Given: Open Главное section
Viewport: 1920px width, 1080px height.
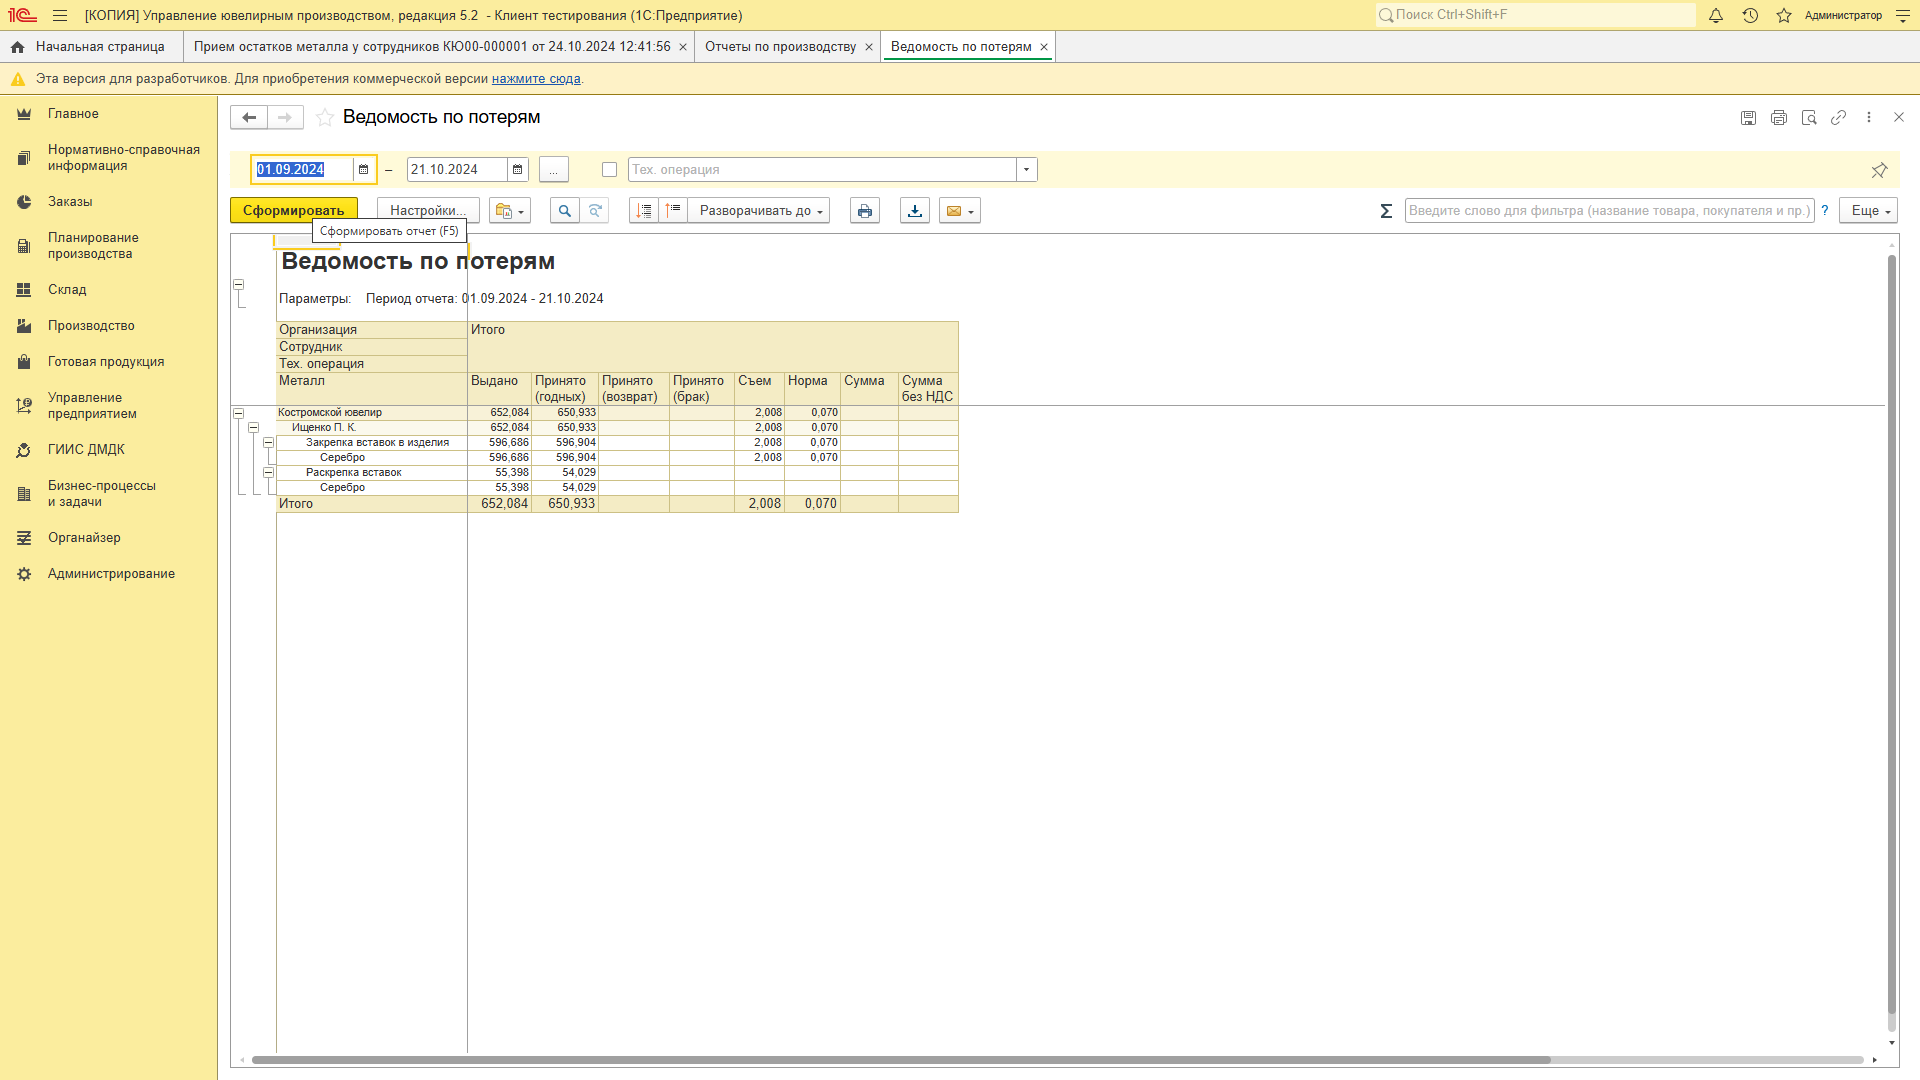Looking at the screenshot, I should [73, 114].
